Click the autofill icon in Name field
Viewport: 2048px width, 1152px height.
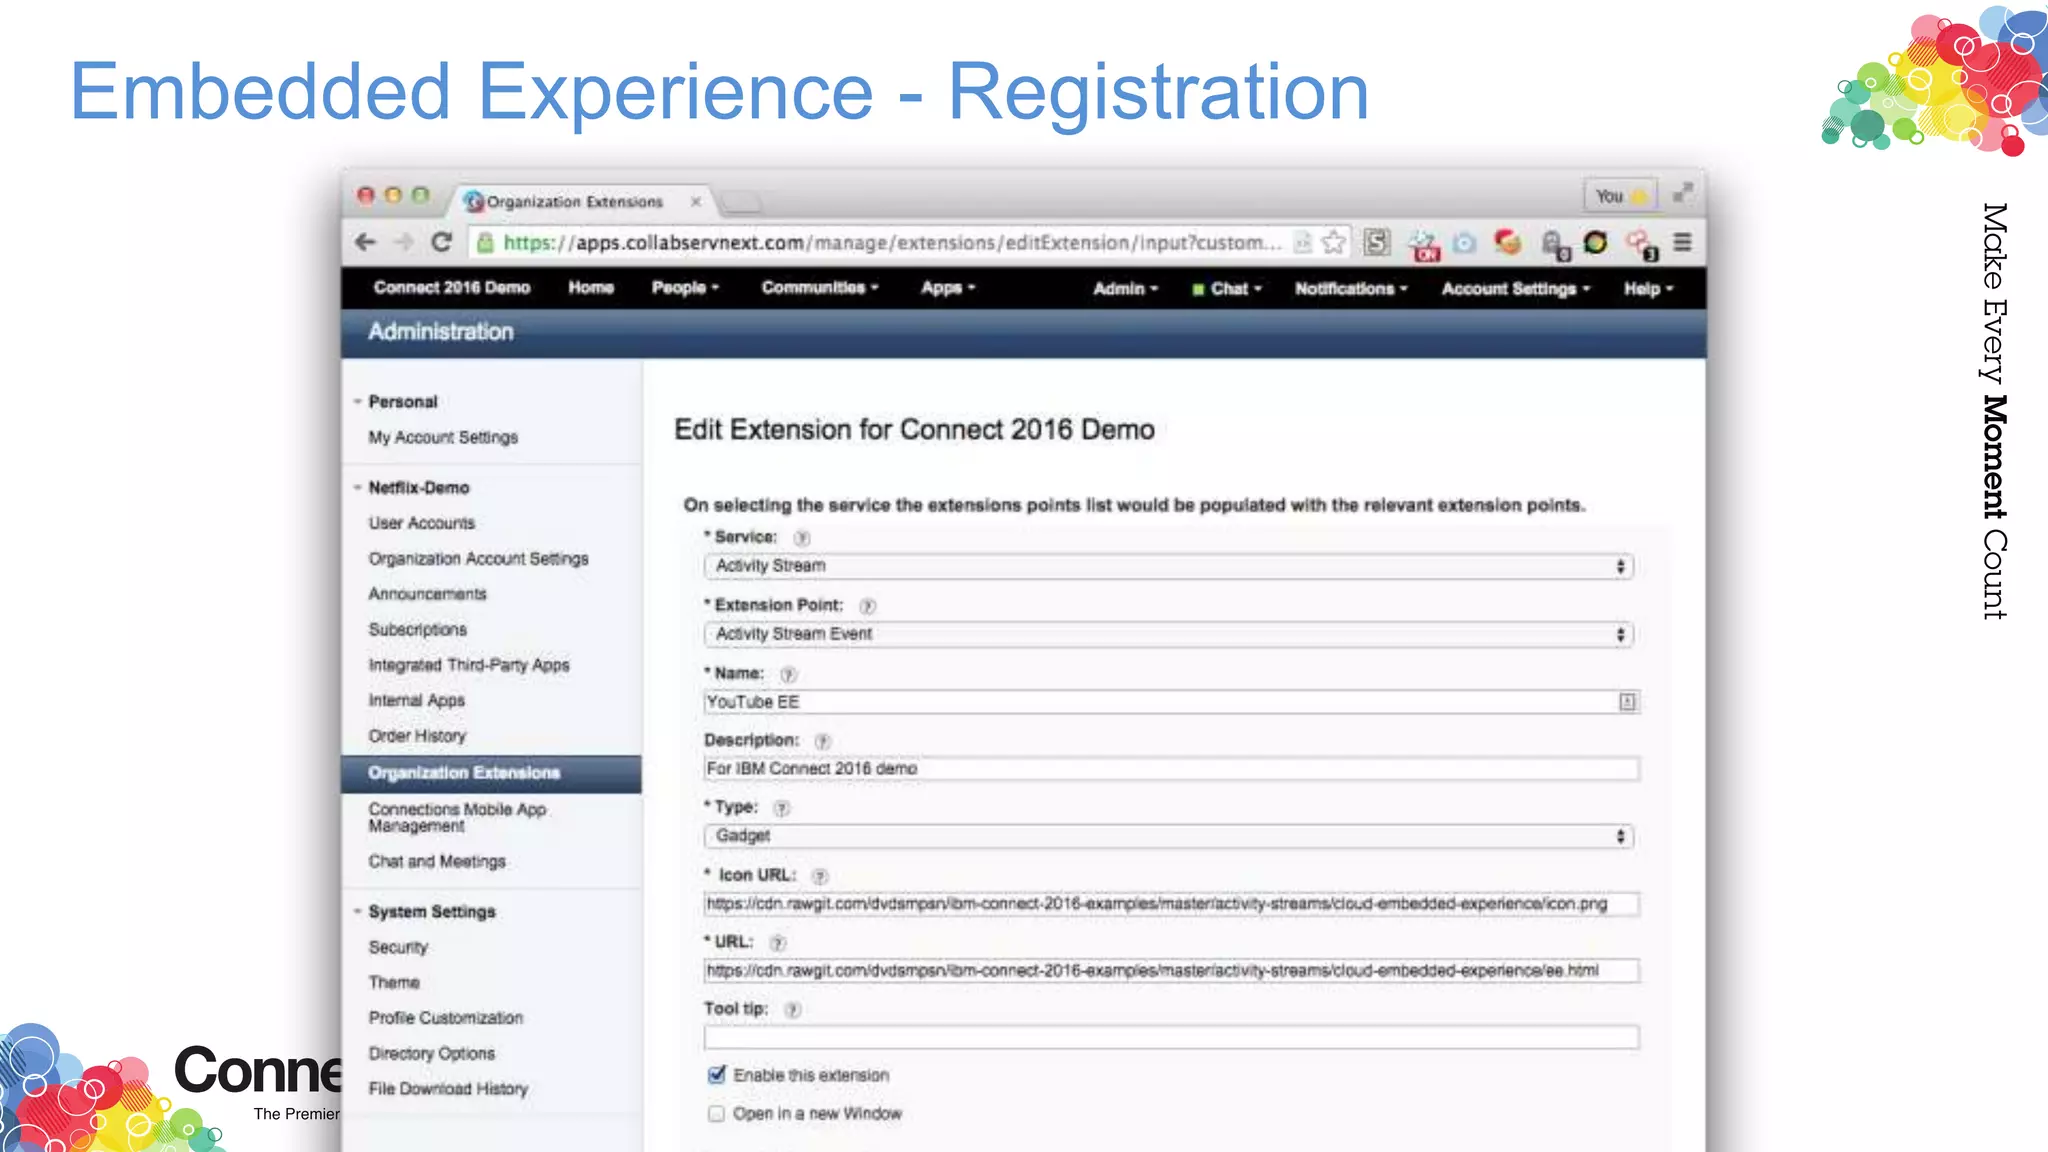pos(1627,702)
